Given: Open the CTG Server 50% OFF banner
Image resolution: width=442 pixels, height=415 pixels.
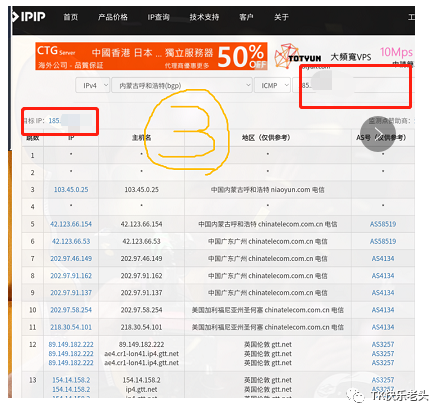Looking at the screenshot, I should pyautogui.click(x=151, y=56).
